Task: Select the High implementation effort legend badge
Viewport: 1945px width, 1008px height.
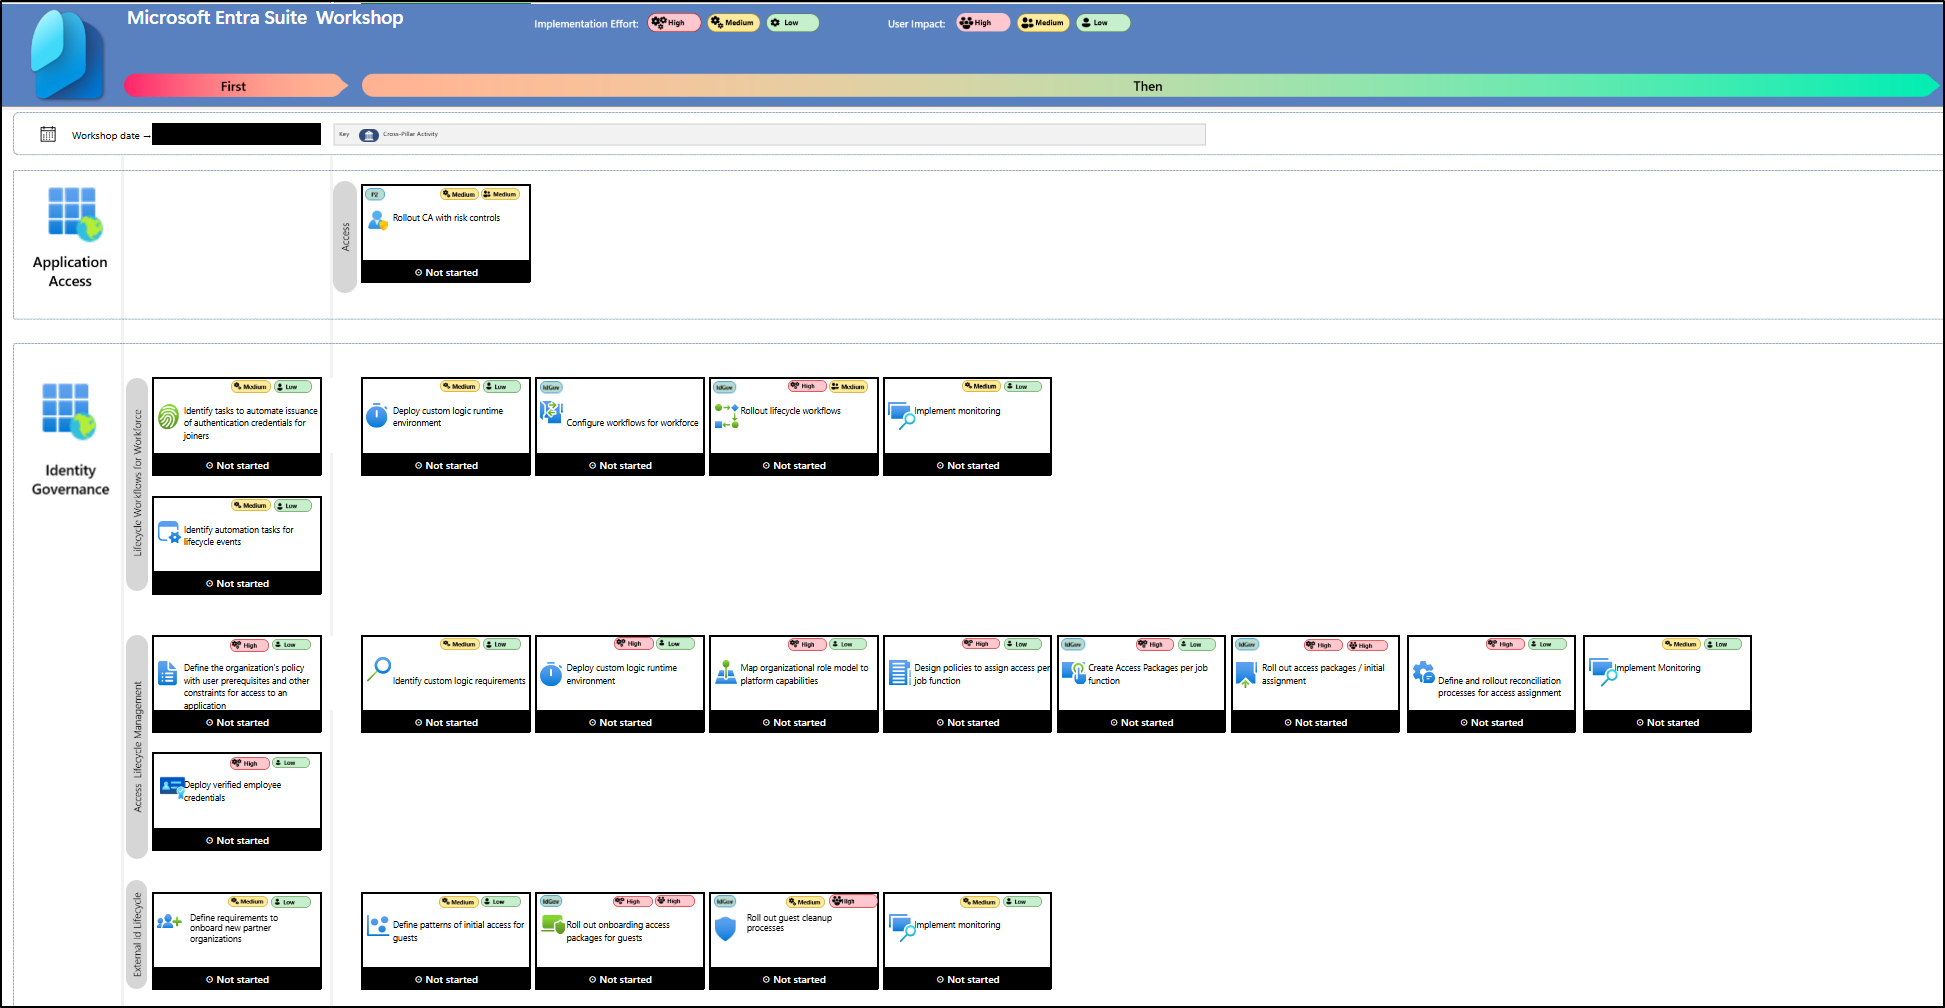Action: (673, 23)
